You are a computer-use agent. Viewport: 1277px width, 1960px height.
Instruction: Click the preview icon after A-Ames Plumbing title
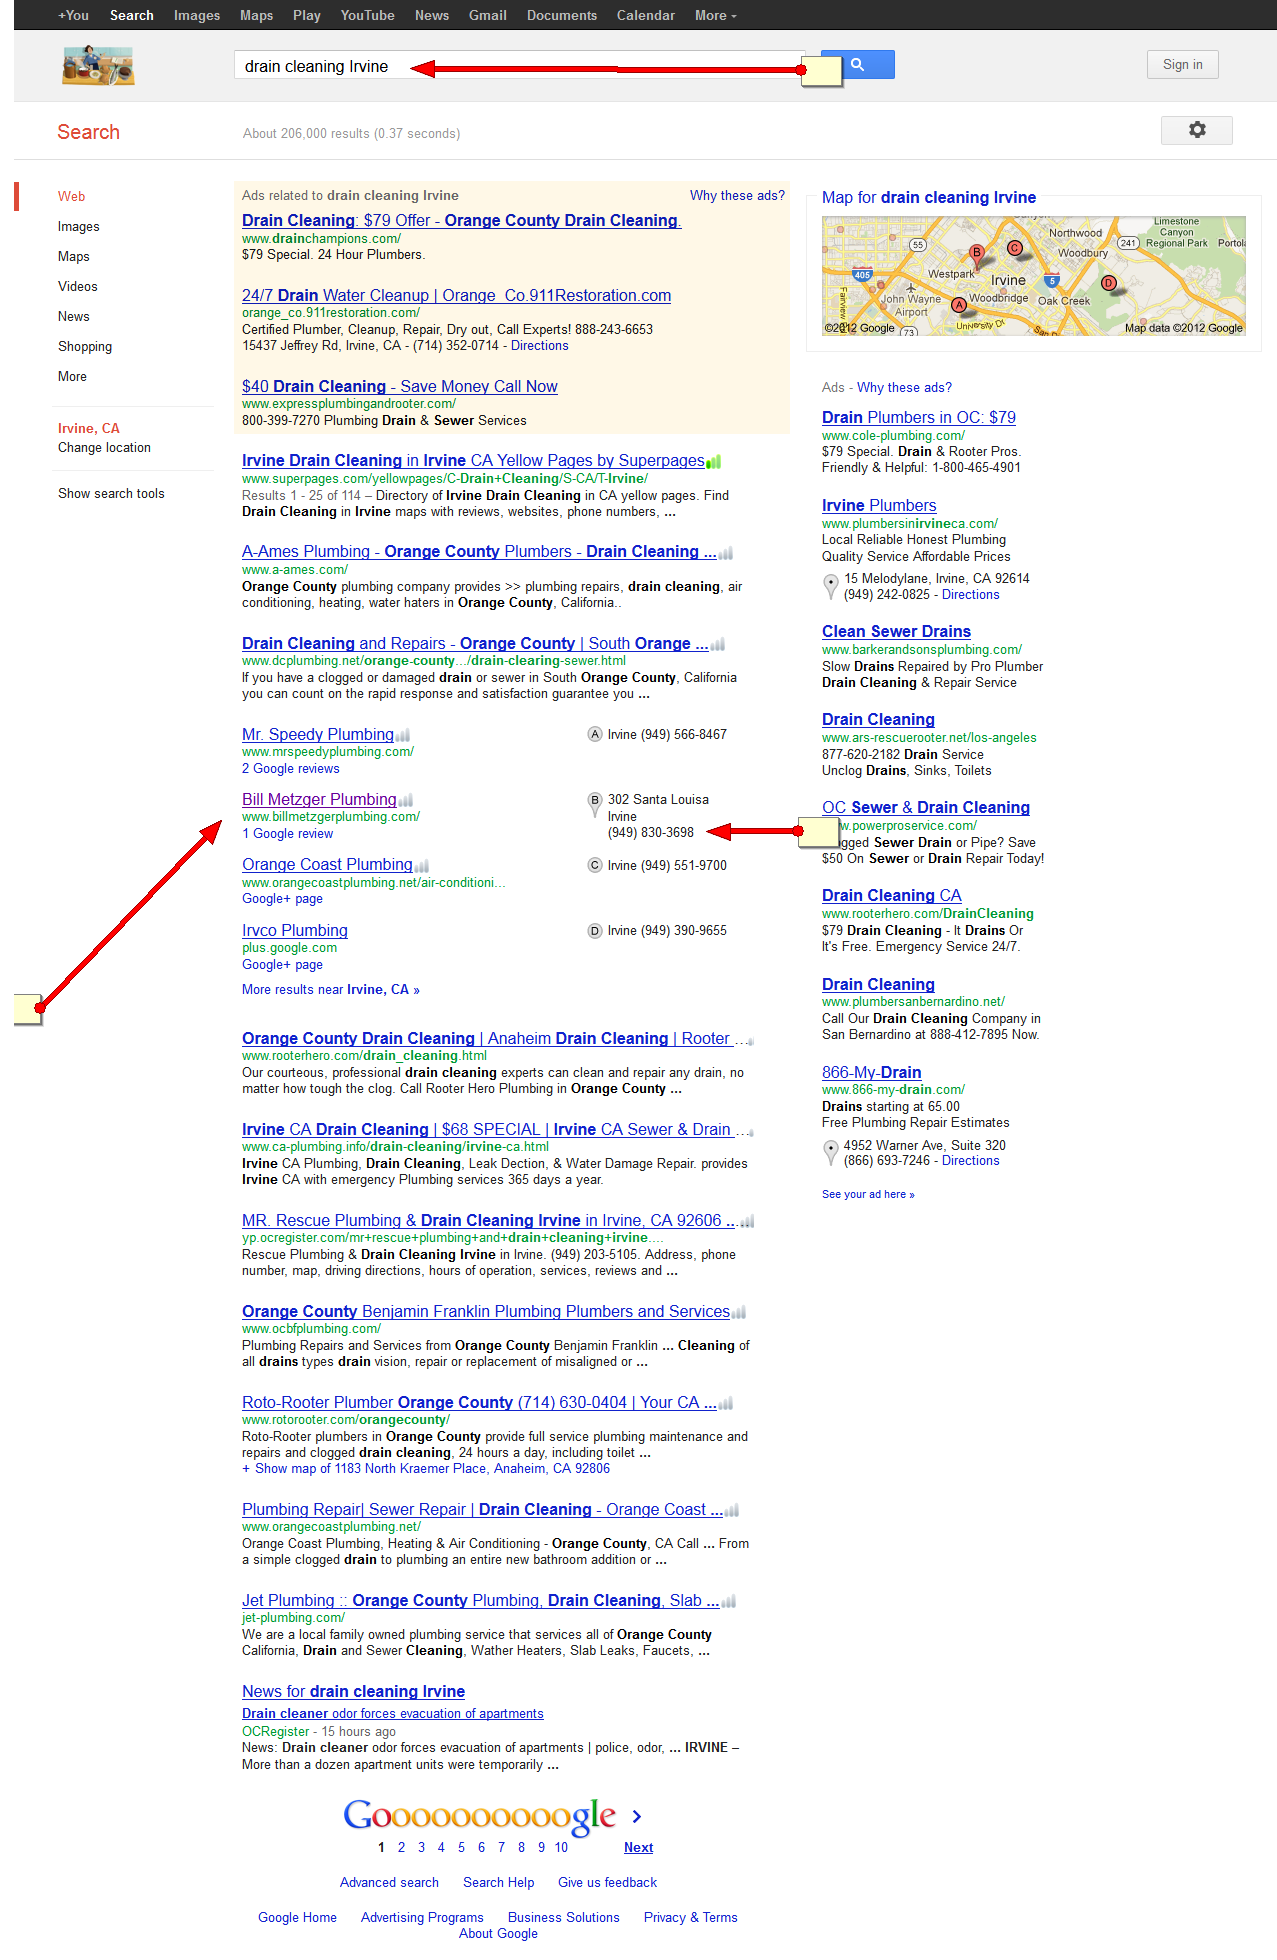click(725, 553)
